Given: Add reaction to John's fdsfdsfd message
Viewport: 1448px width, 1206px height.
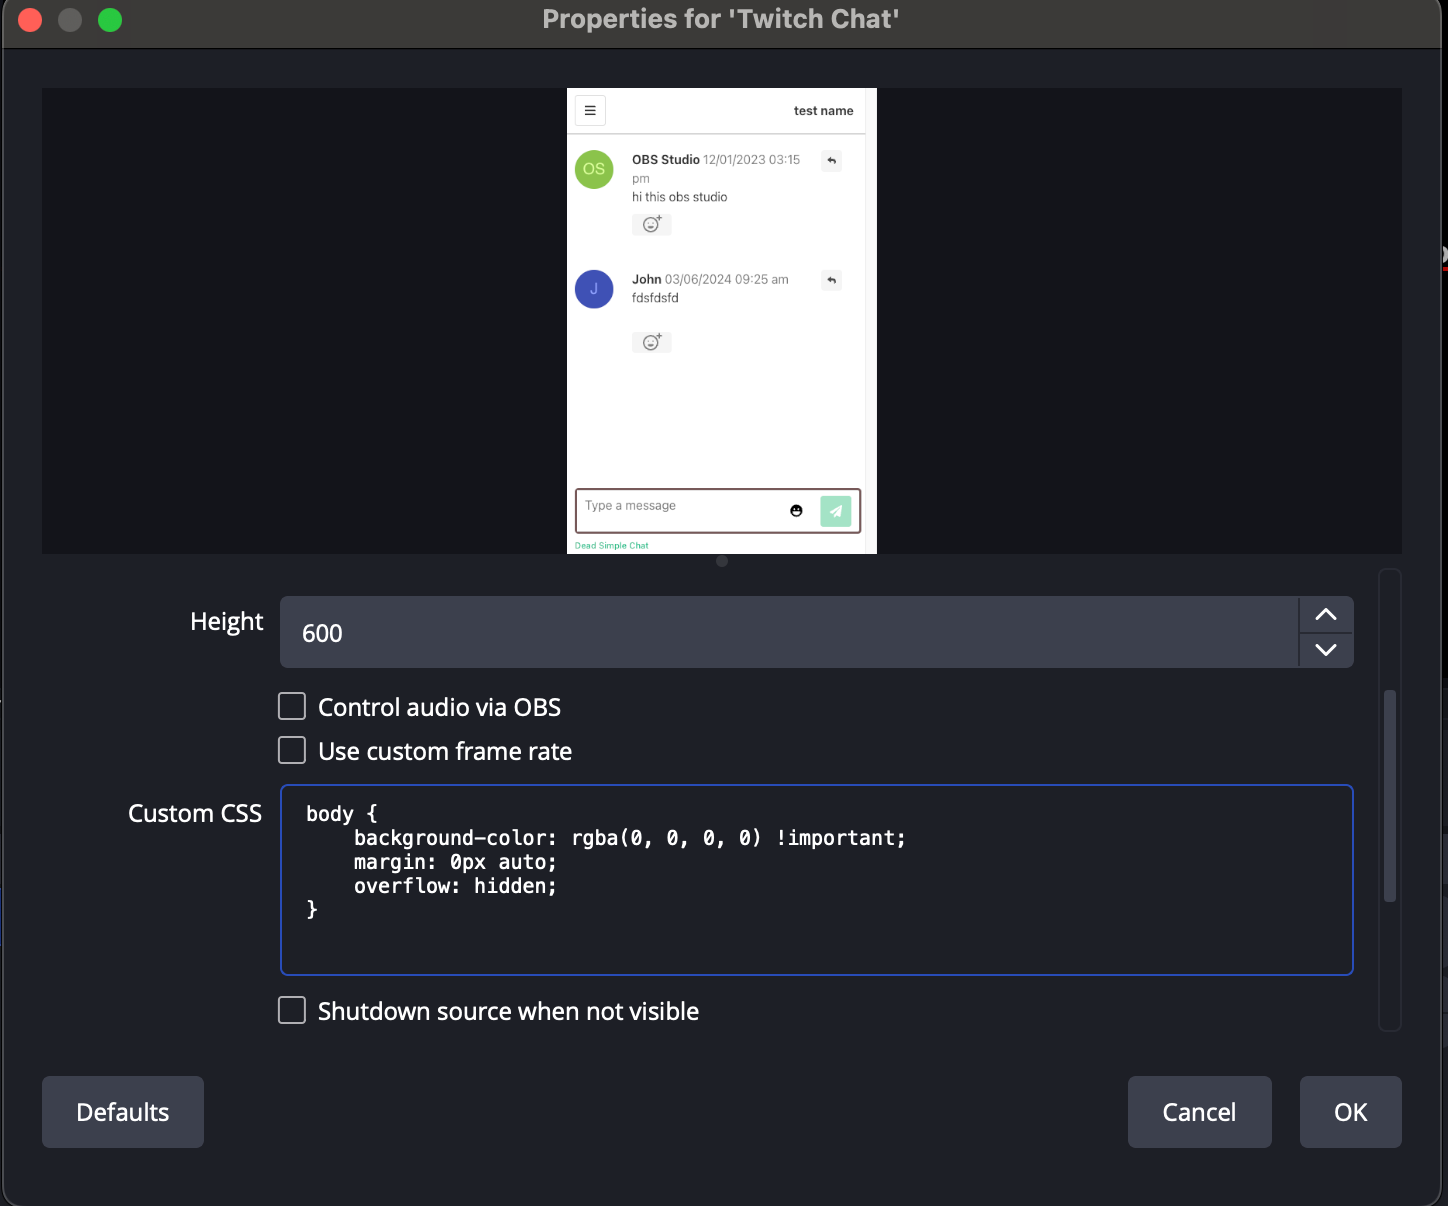Looking at the screenshot, I should (x=651, y=342).
